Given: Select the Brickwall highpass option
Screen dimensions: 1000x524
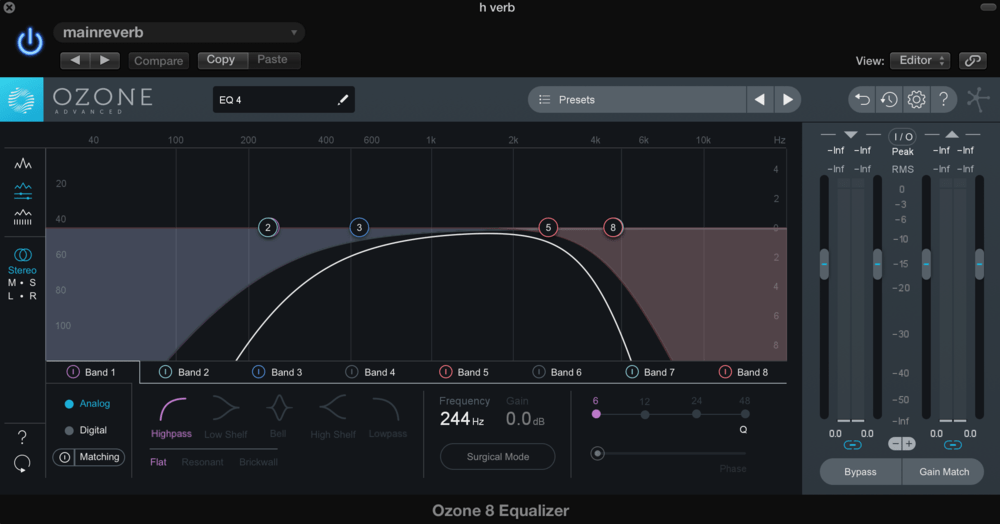Looking at the screenshot, I should coord(258,462).
